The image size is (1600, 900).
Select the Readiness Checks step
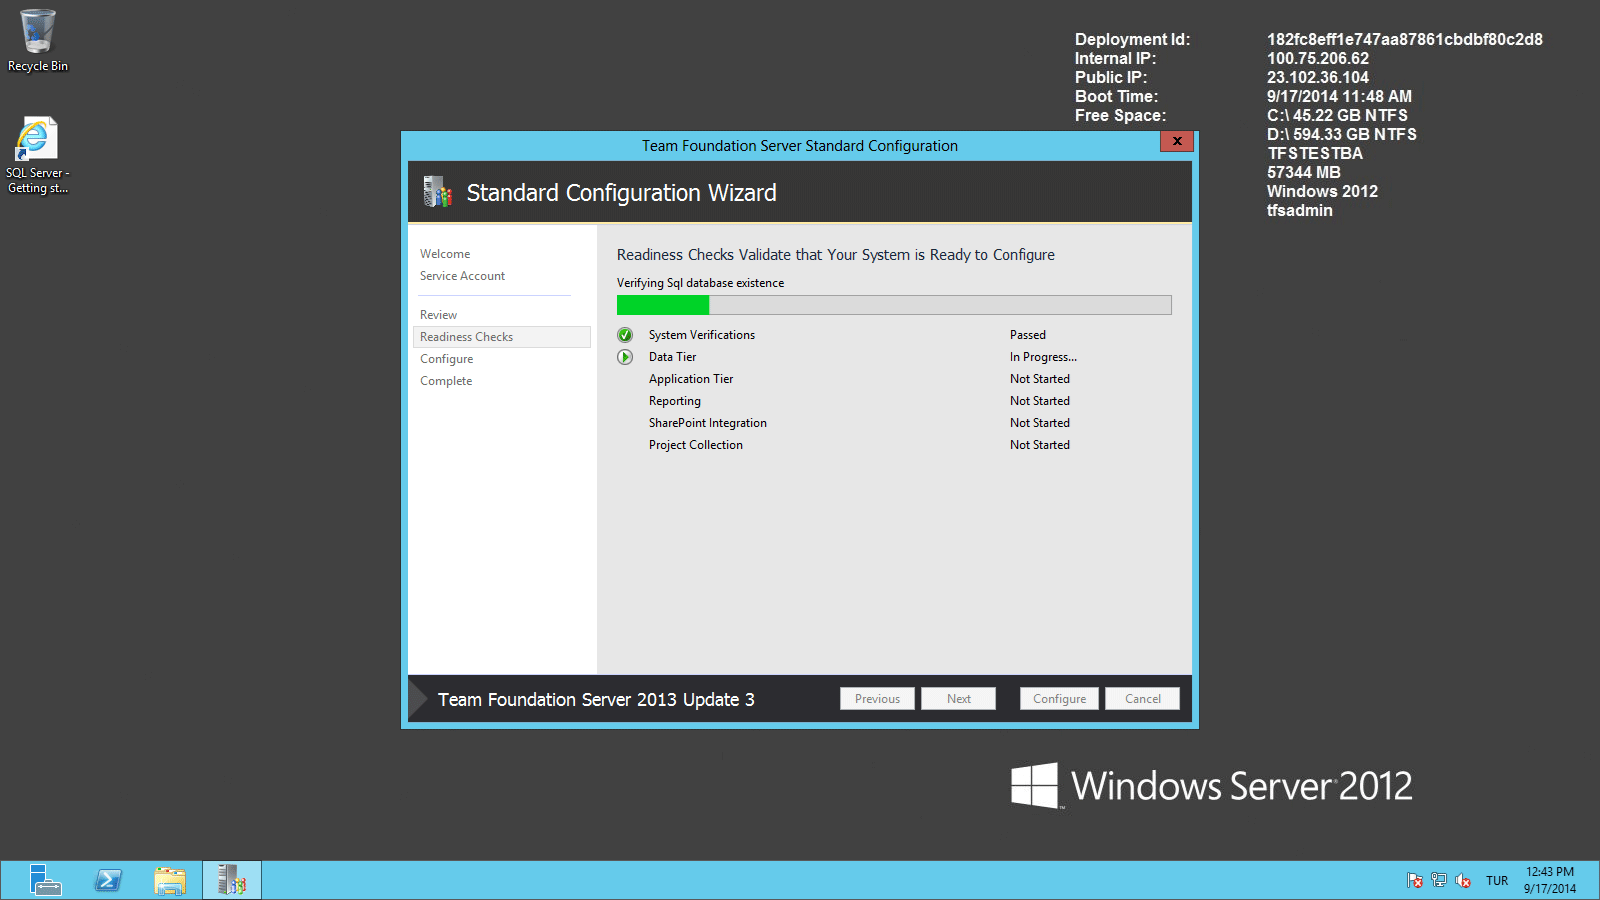(x=501, y=337)
